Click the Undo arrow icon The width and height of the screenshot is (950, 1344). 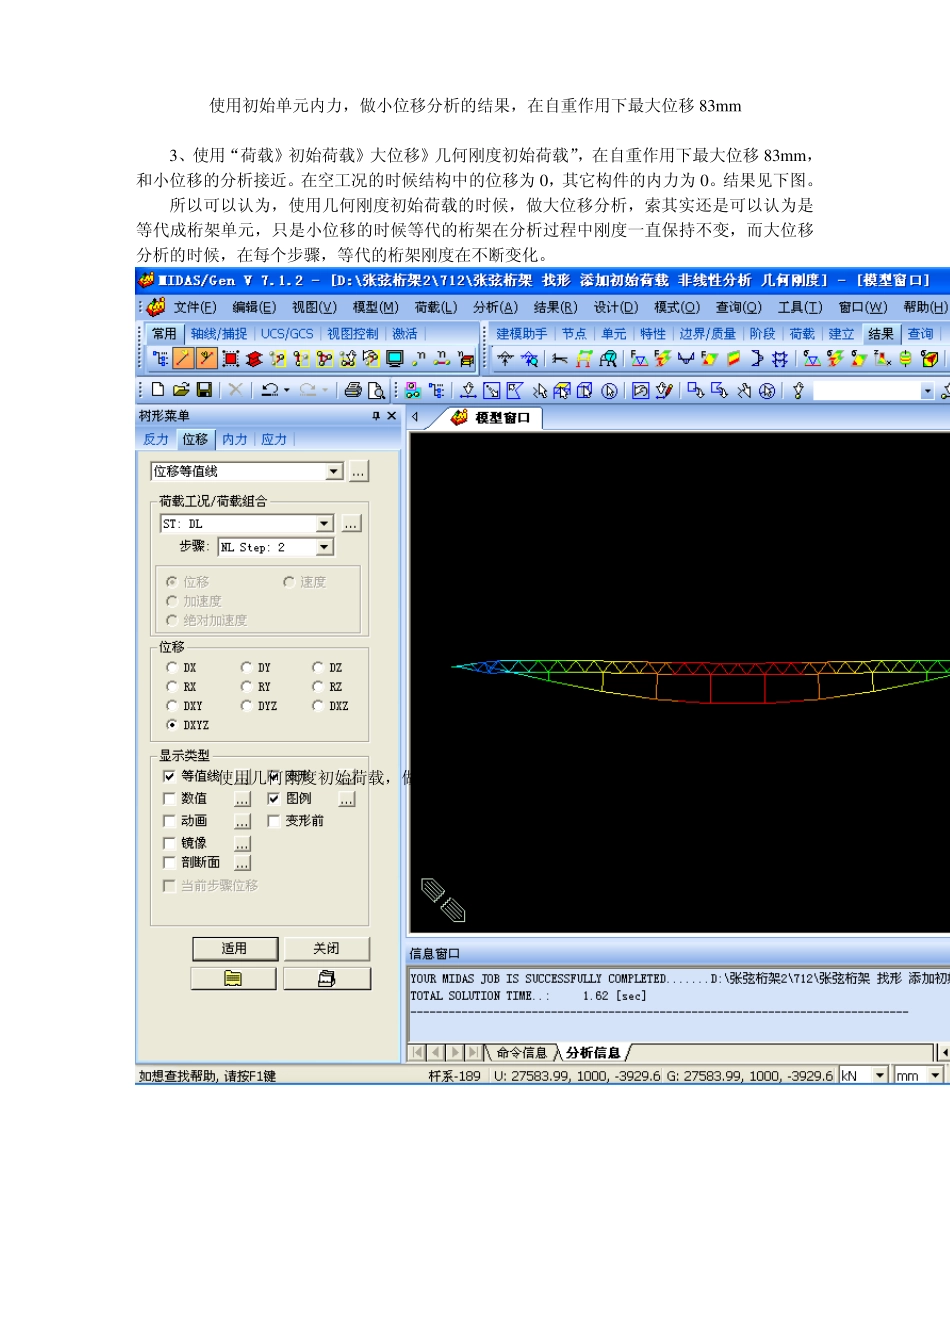tap(270, 390)
